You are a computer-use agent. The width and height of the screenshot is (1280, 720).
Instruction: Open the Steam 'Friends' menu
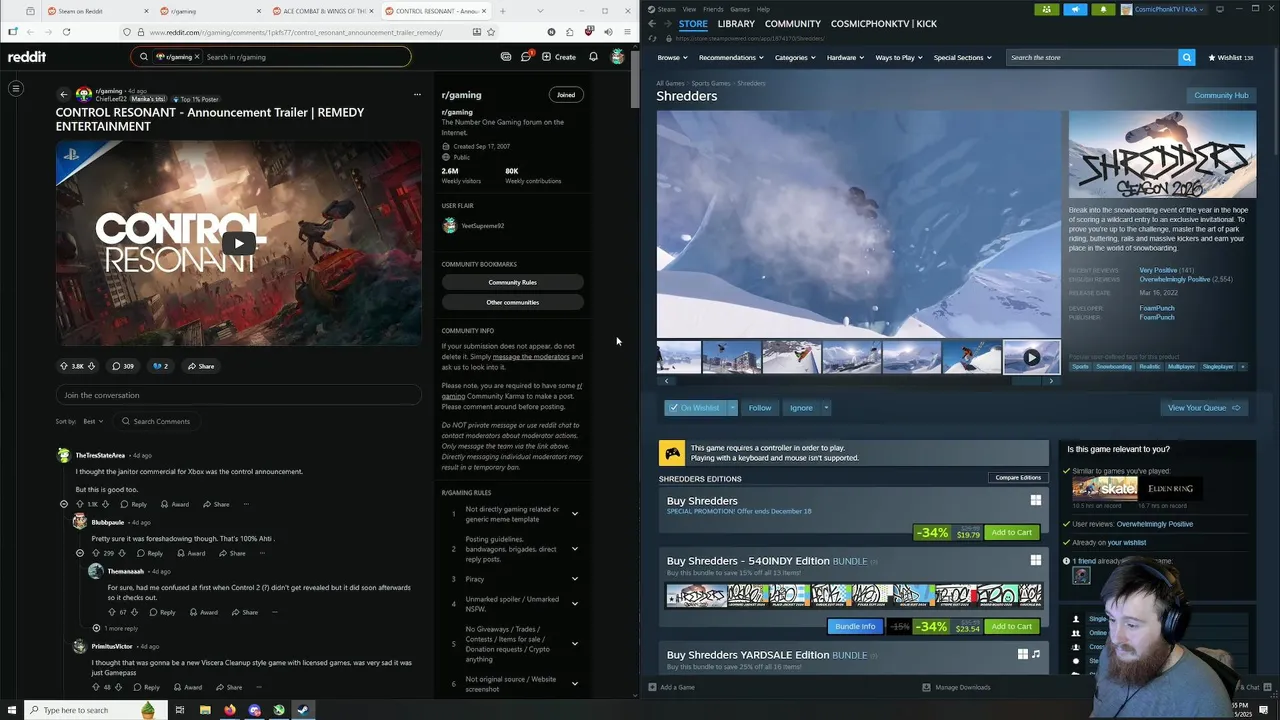(713, 9)
